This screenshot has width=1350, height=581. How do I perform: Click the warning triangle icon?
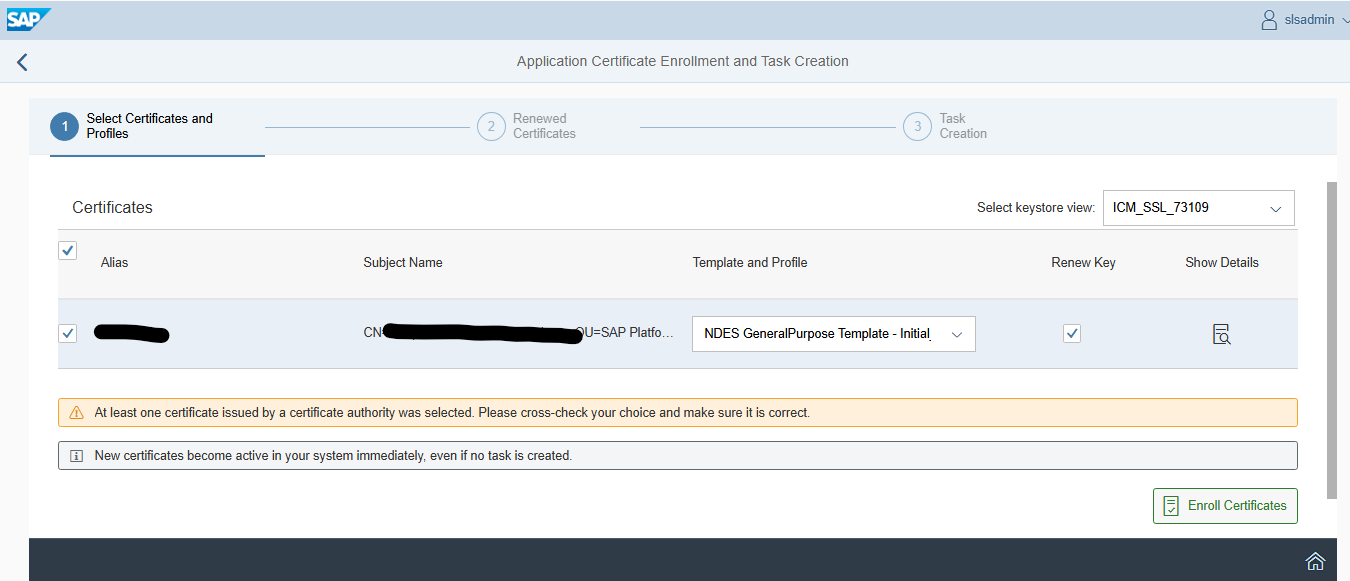pyautogui.click(x=77, y=412)
